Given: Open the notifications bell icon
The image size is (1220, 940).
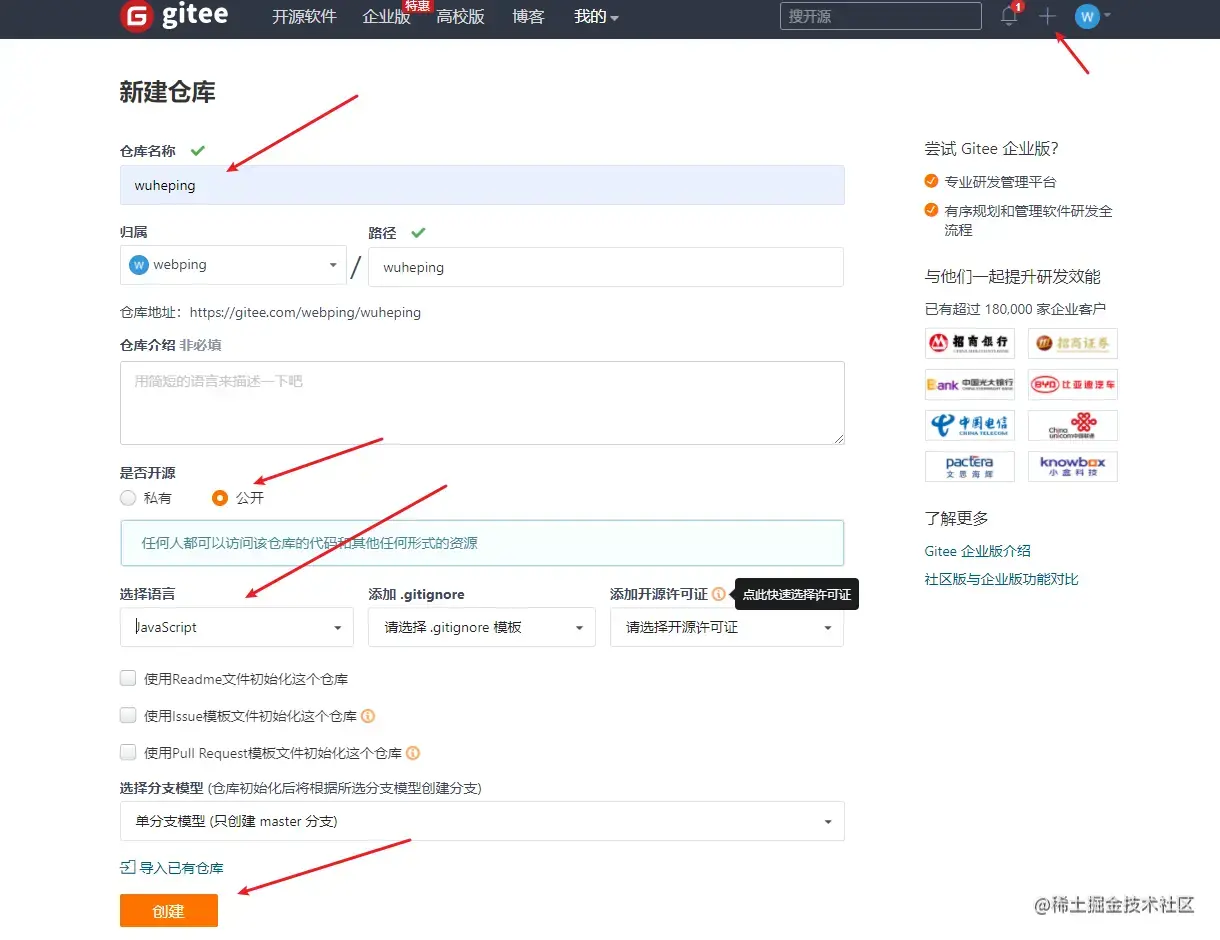Looking at the screenshot, I should click(x=1009, y=16).
